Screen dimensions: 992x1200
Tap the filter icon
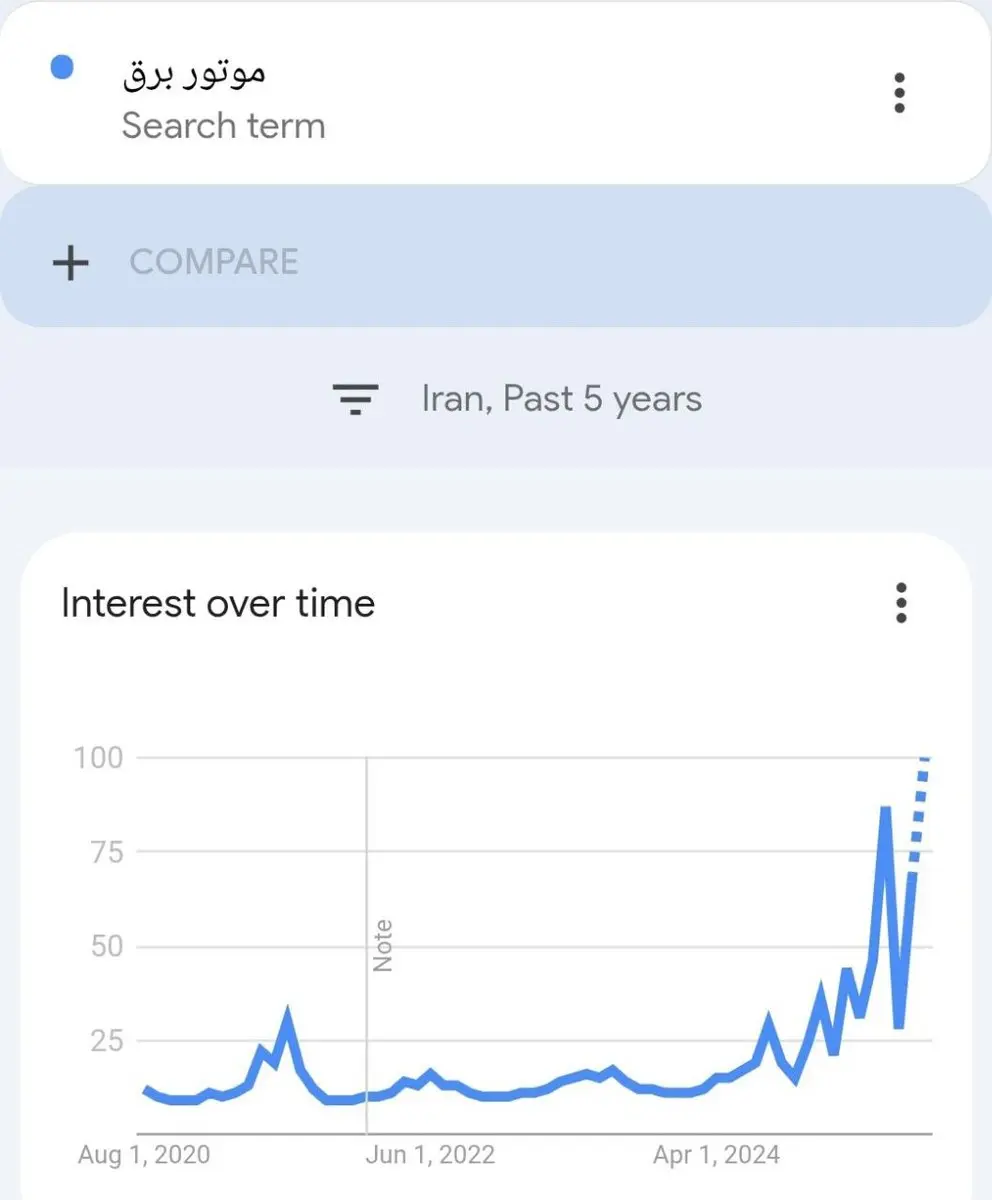point(355,399)
